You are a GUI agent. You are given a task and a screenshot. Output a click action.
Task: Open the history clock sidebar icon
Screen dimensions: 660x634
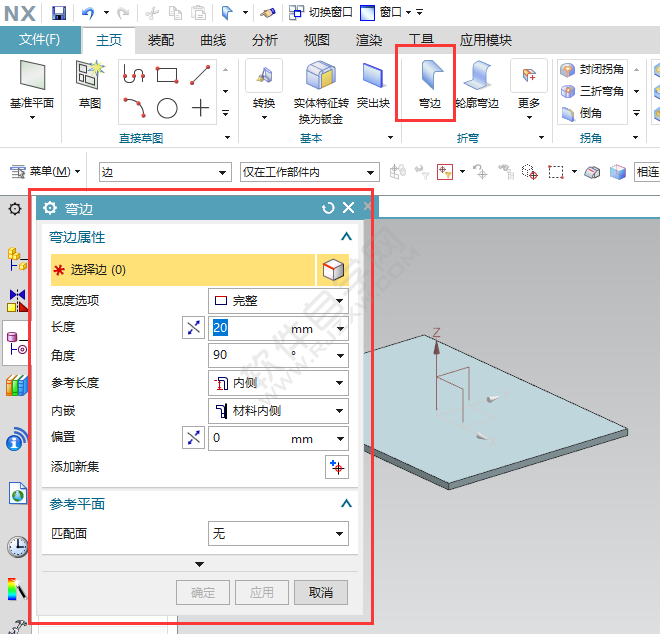coord(17,547)
